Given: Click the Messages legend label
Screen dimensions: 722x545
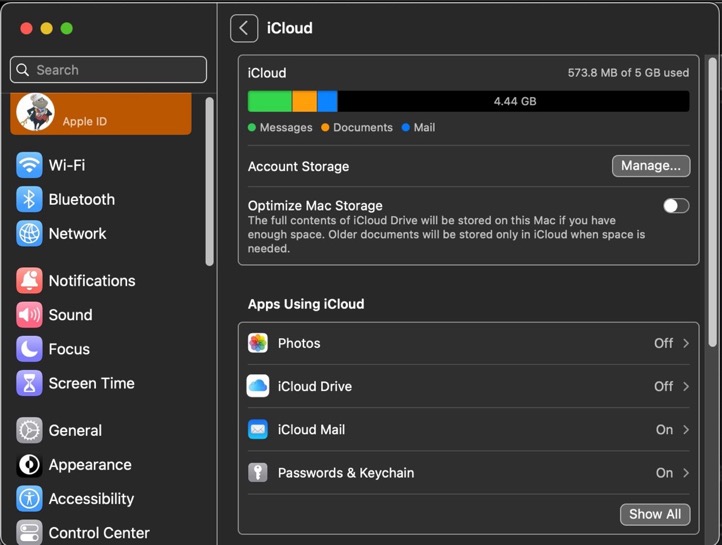Looking at the screenshot, I should [286, 128].
